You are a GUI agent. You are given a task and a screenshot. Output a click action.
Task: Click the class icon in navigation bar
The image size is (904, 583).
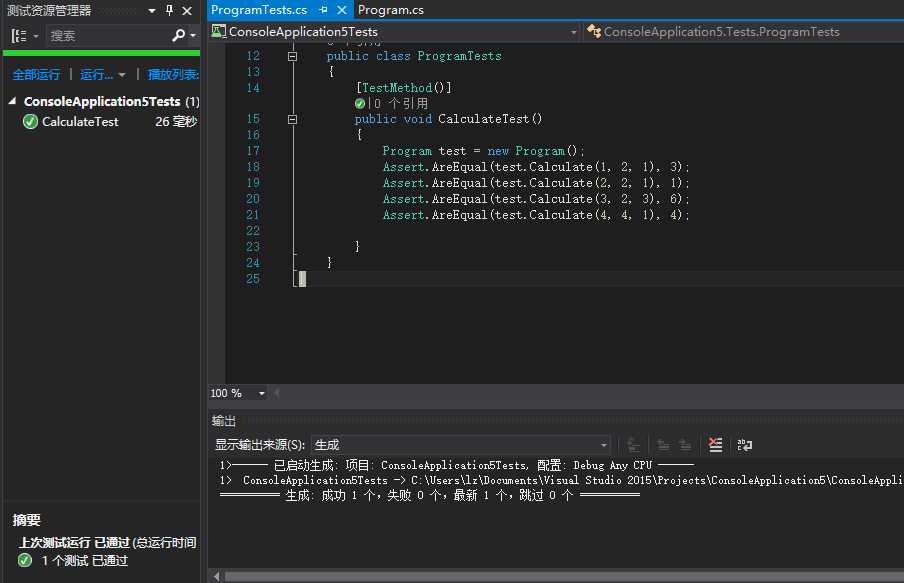click(x=594, y=31)
